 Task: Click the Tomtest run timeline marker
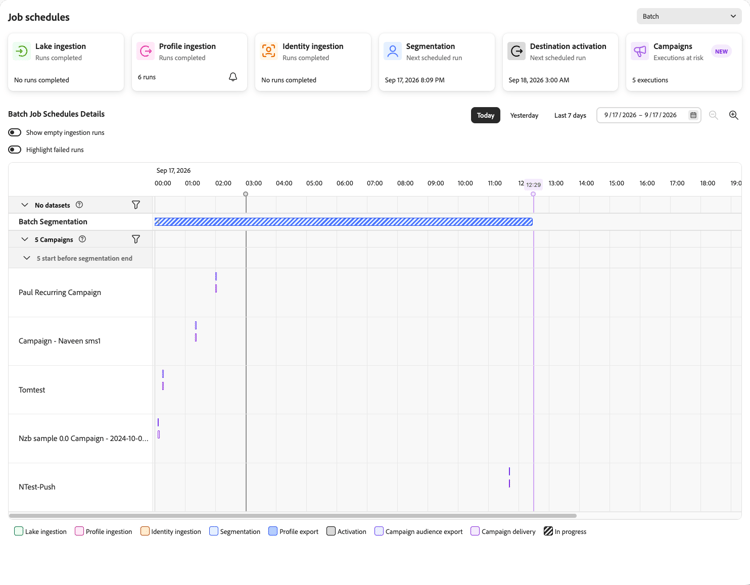(x=163, y=380)
